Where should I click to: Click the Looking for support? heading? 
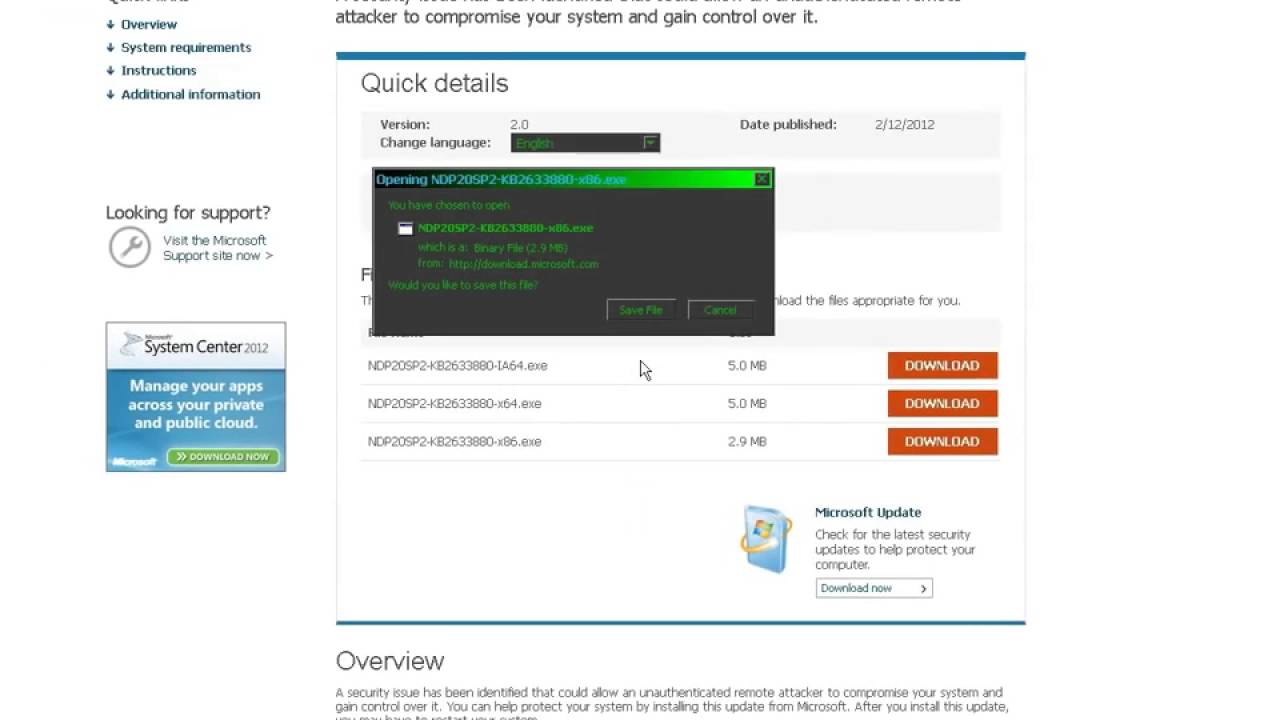tap(188, 213)
